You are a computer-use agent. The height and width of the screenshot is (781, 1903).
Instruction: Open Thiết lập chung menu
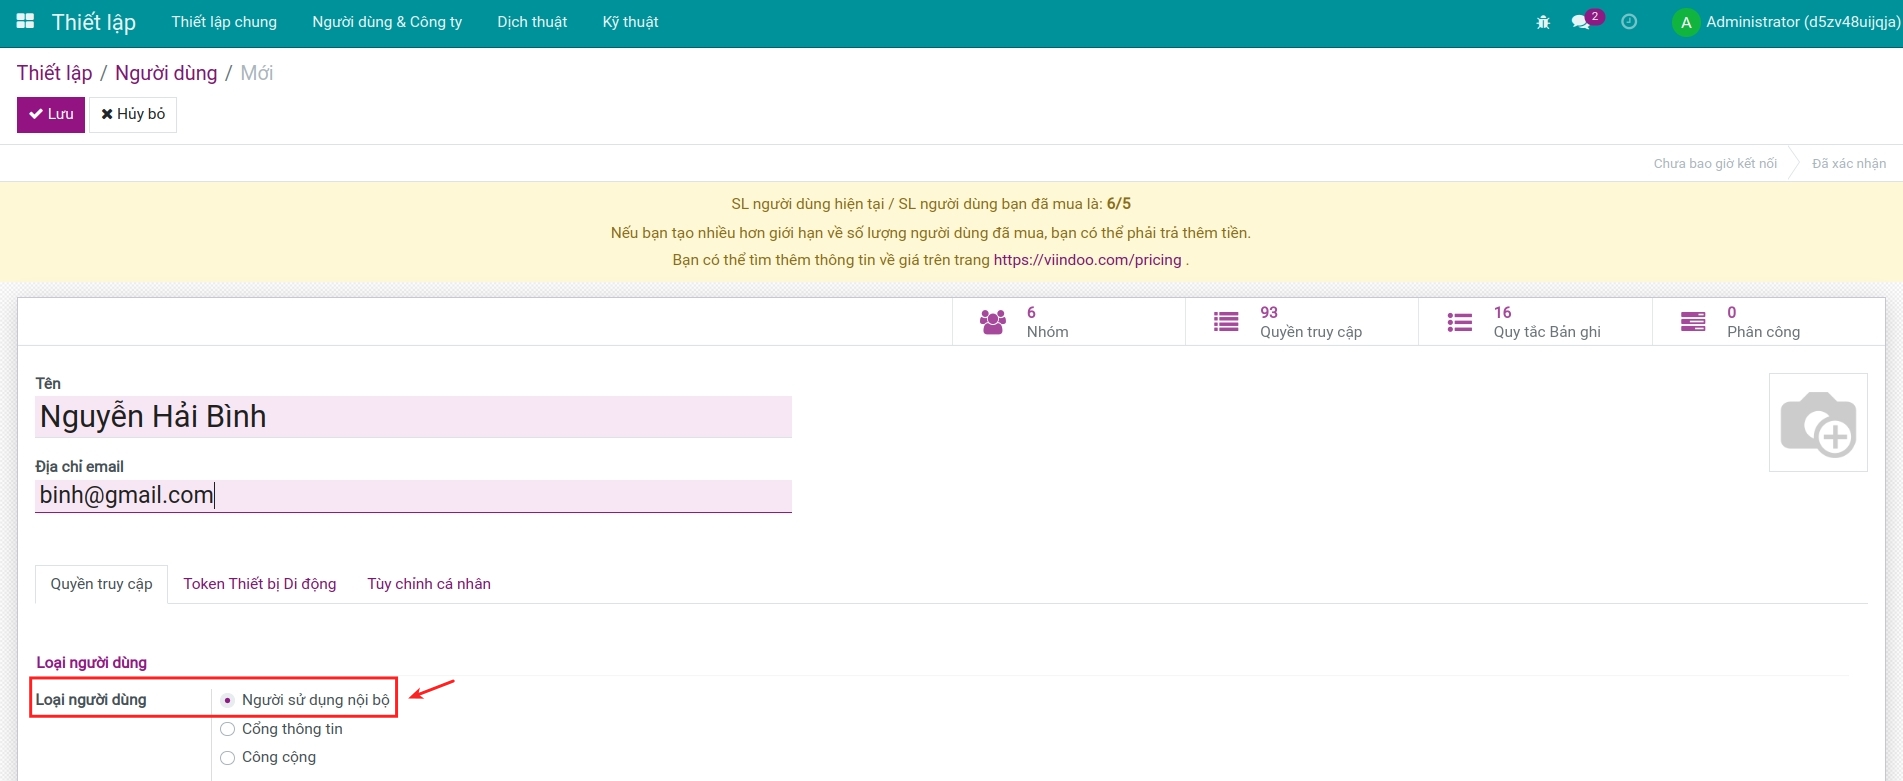point(224,22)
